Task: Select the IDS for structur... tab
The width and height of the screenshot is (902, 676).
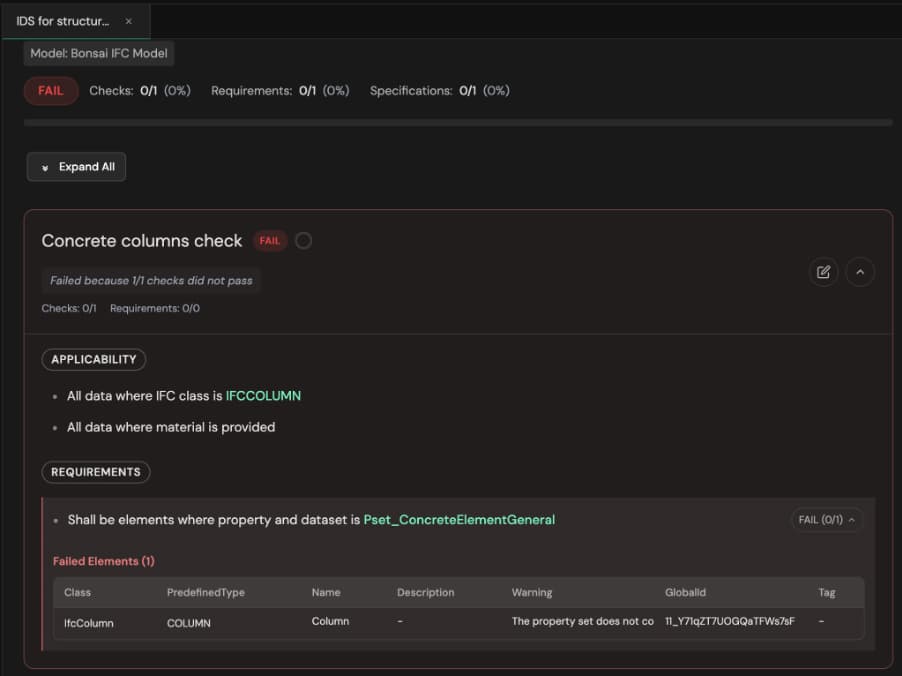Action: pyautogui.click(x=62, y=21)
